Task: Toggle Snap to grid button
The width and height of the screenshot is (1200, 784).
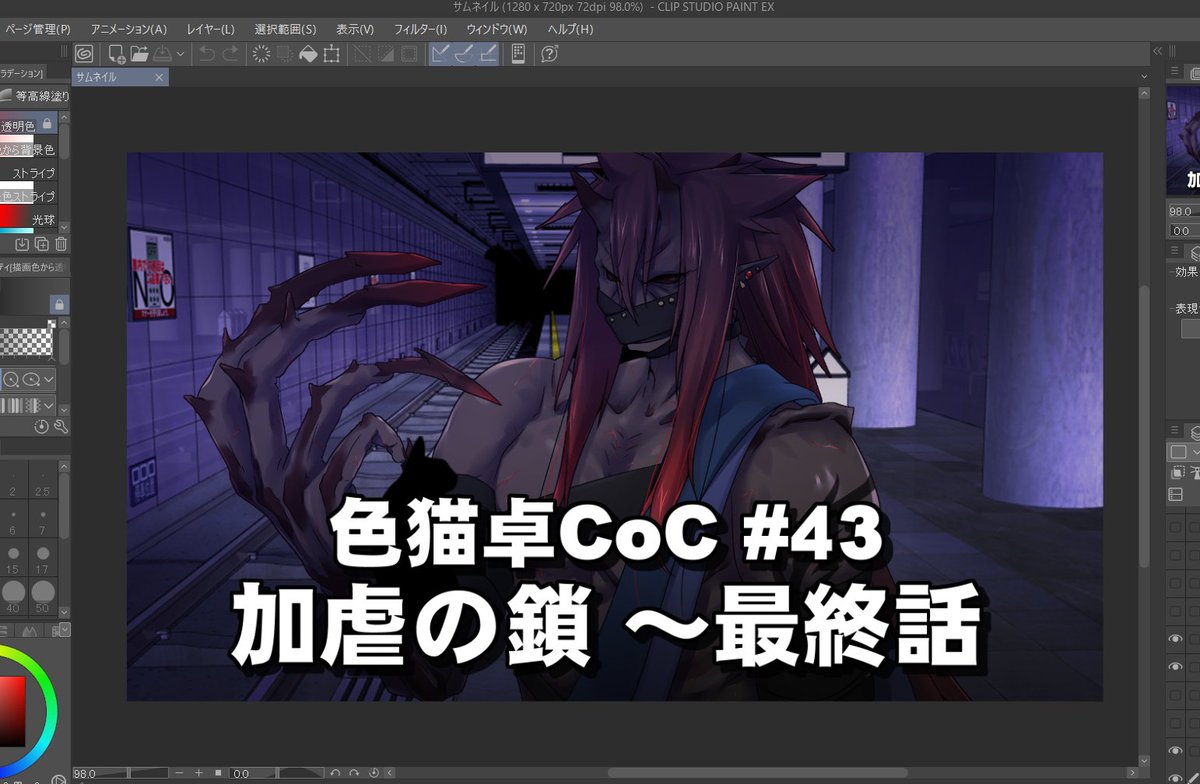Action: pos(487,54)
